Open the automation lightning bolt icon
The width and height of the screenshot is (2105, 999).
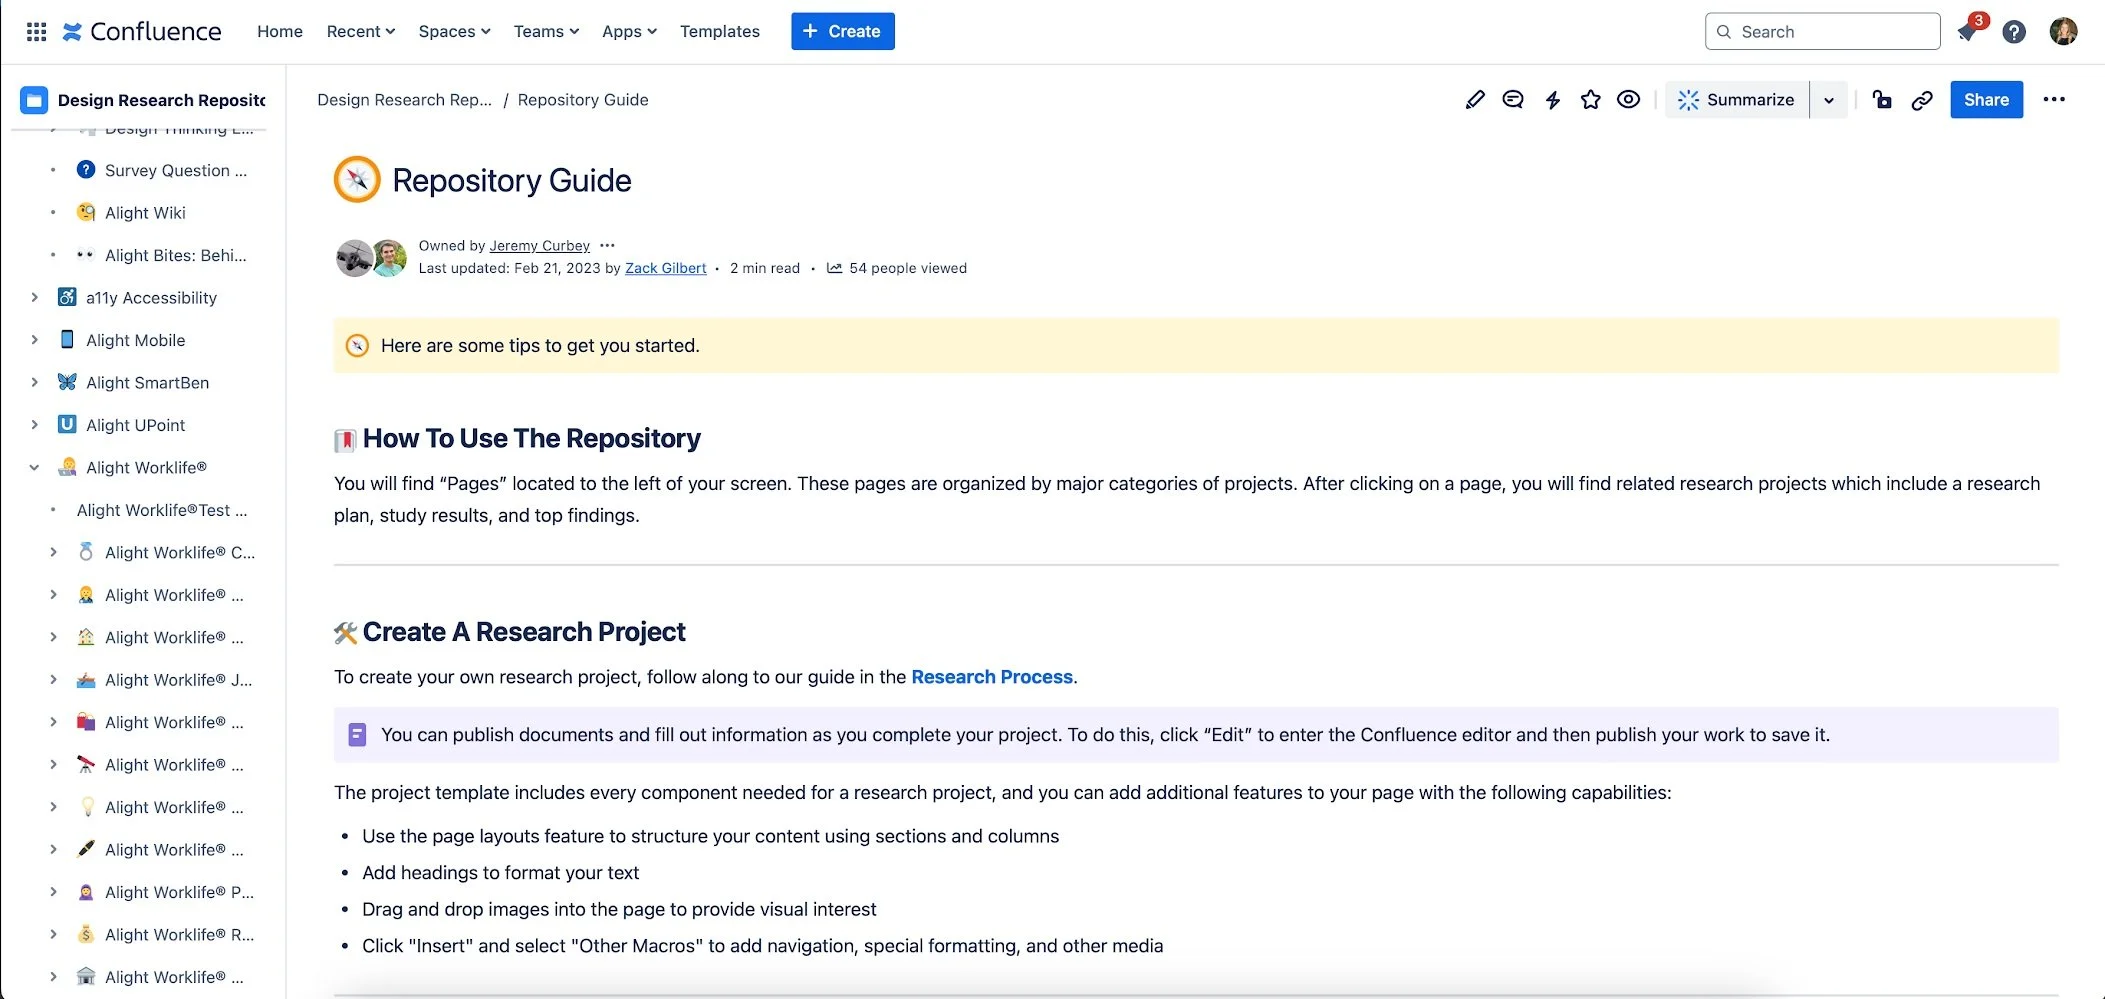point(1552,100)
